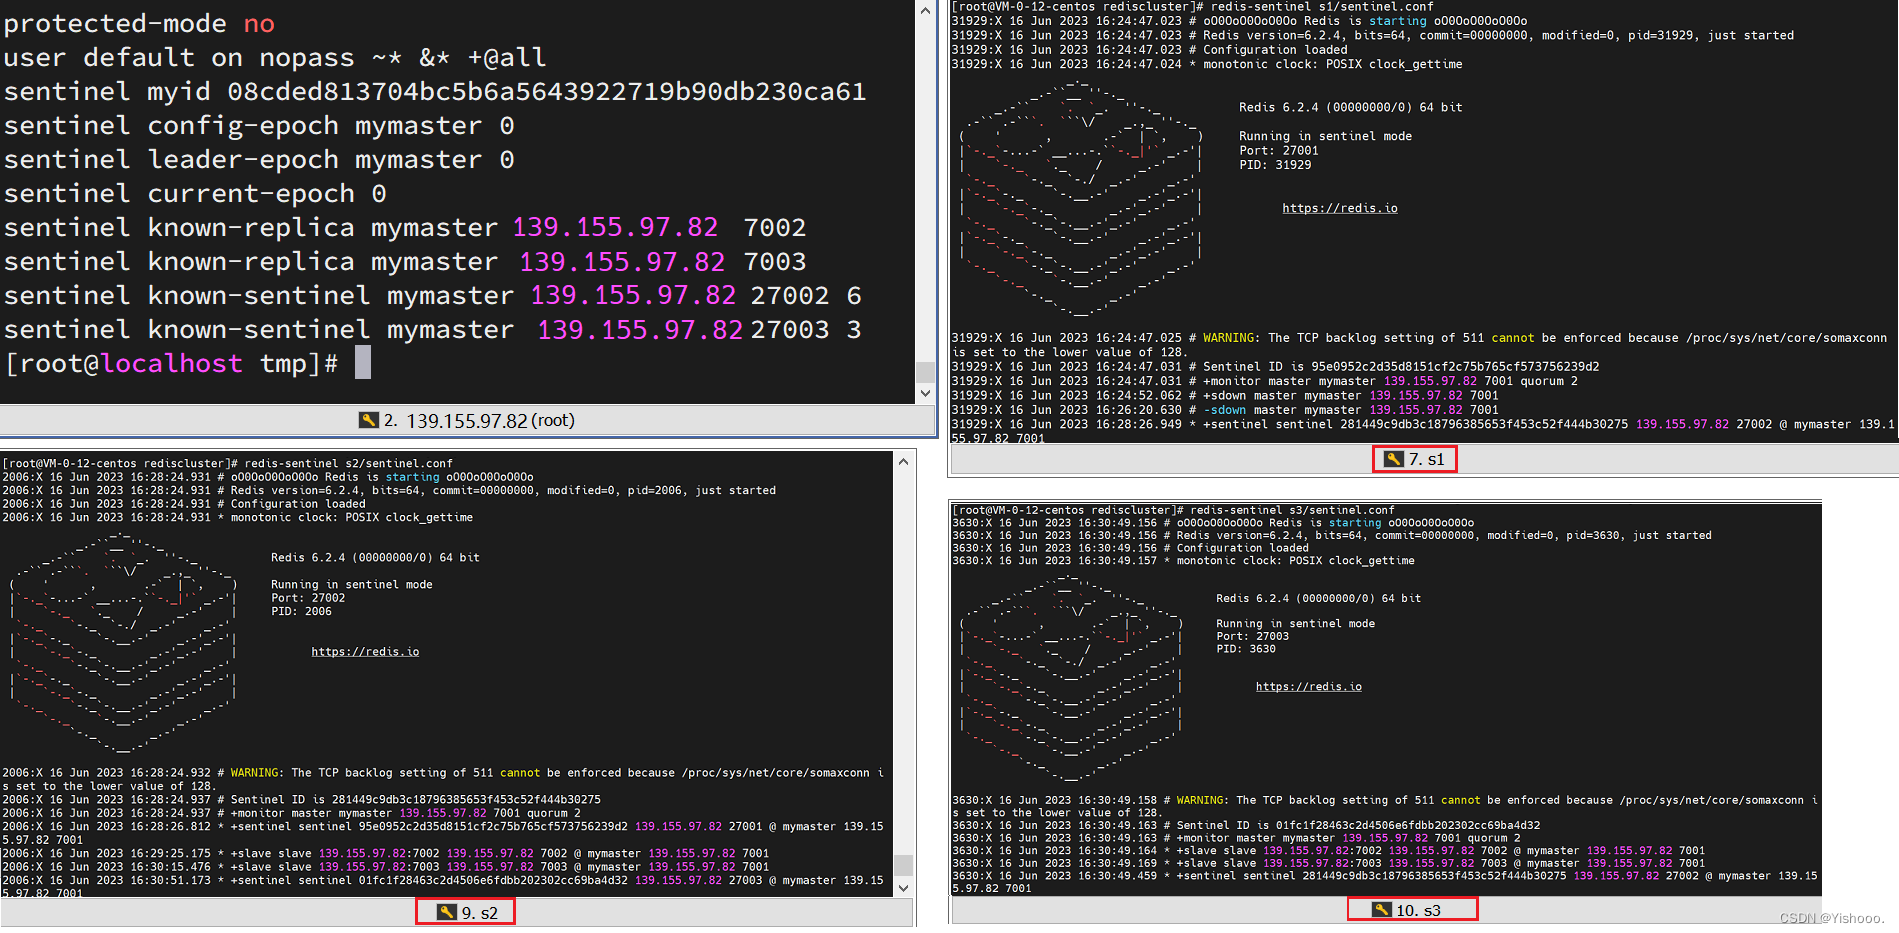This screenshot has width=1899, height=933.
Task: Click the wrench icon on the 139.155.97.82 tab
Action: pyautogui.click(x=368, y=420)
